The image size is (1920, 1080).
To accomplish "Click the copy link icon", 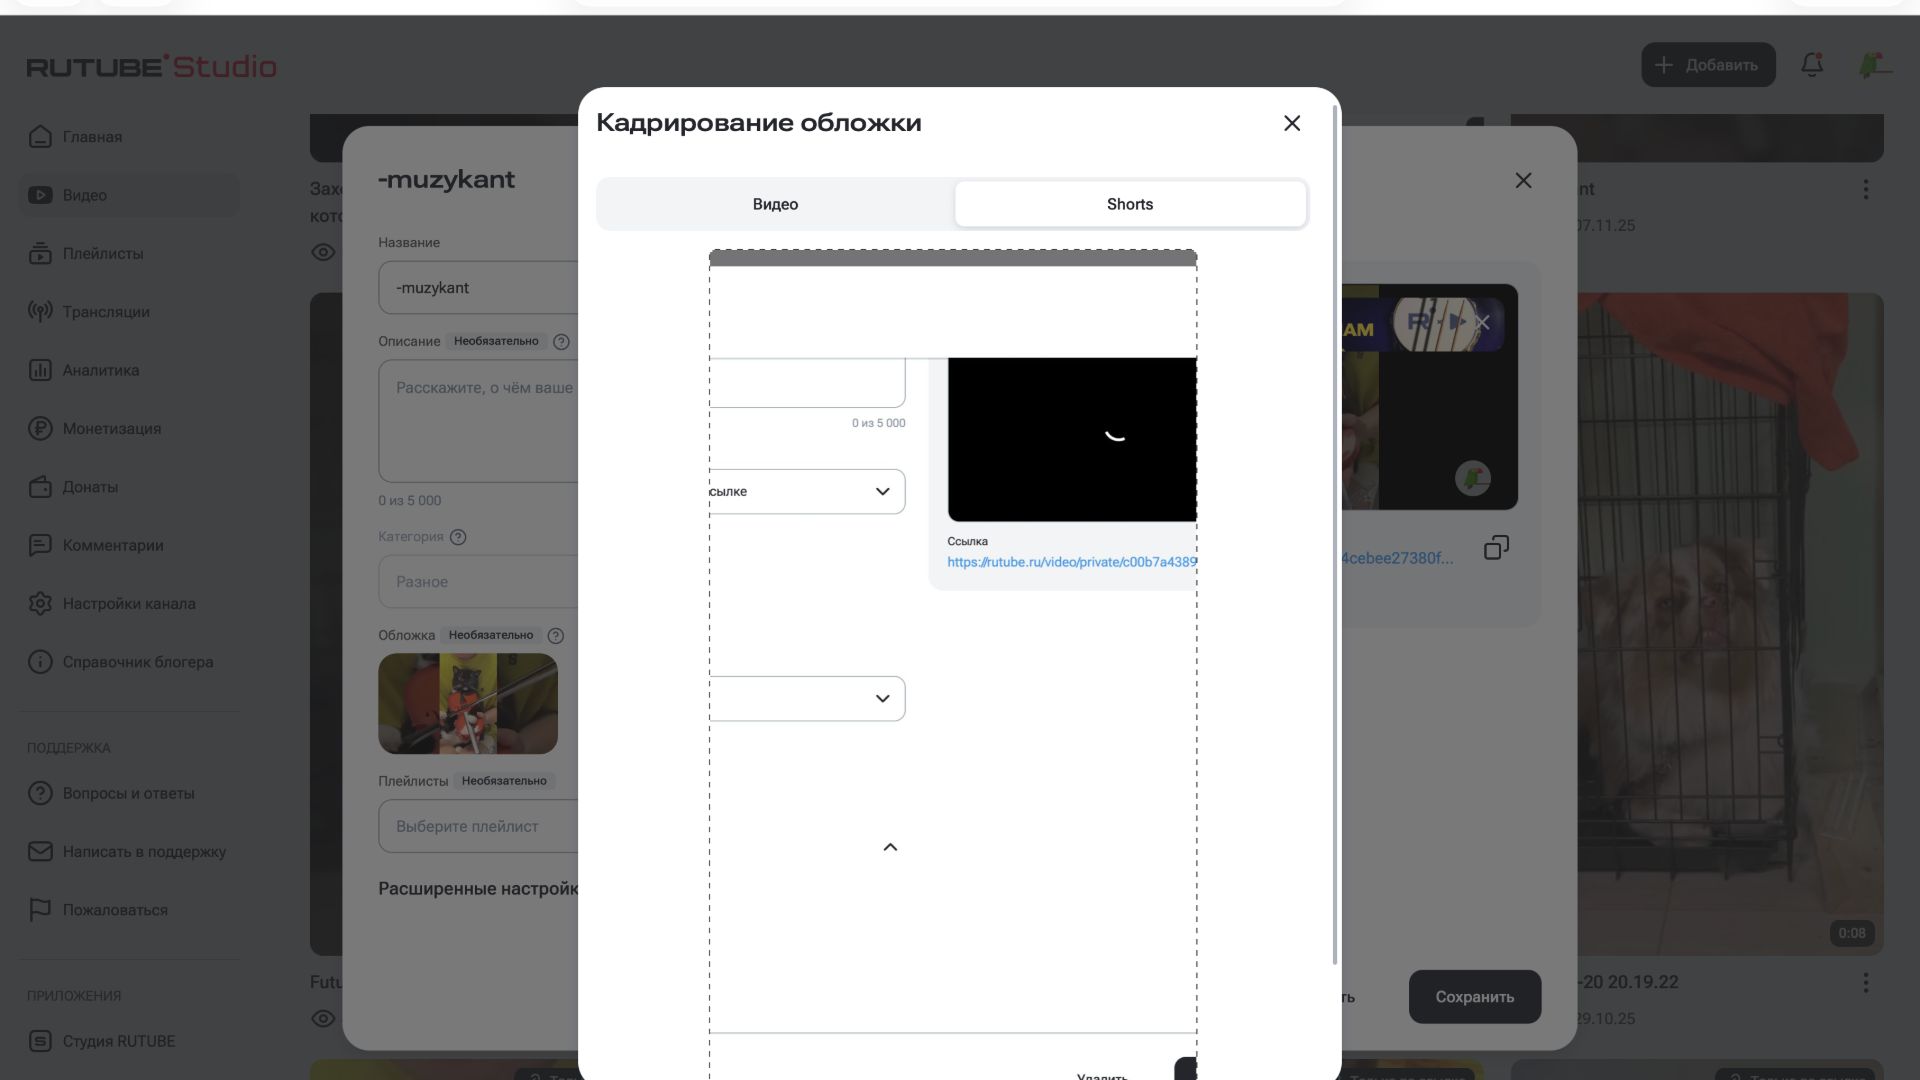I will 1496,548.
